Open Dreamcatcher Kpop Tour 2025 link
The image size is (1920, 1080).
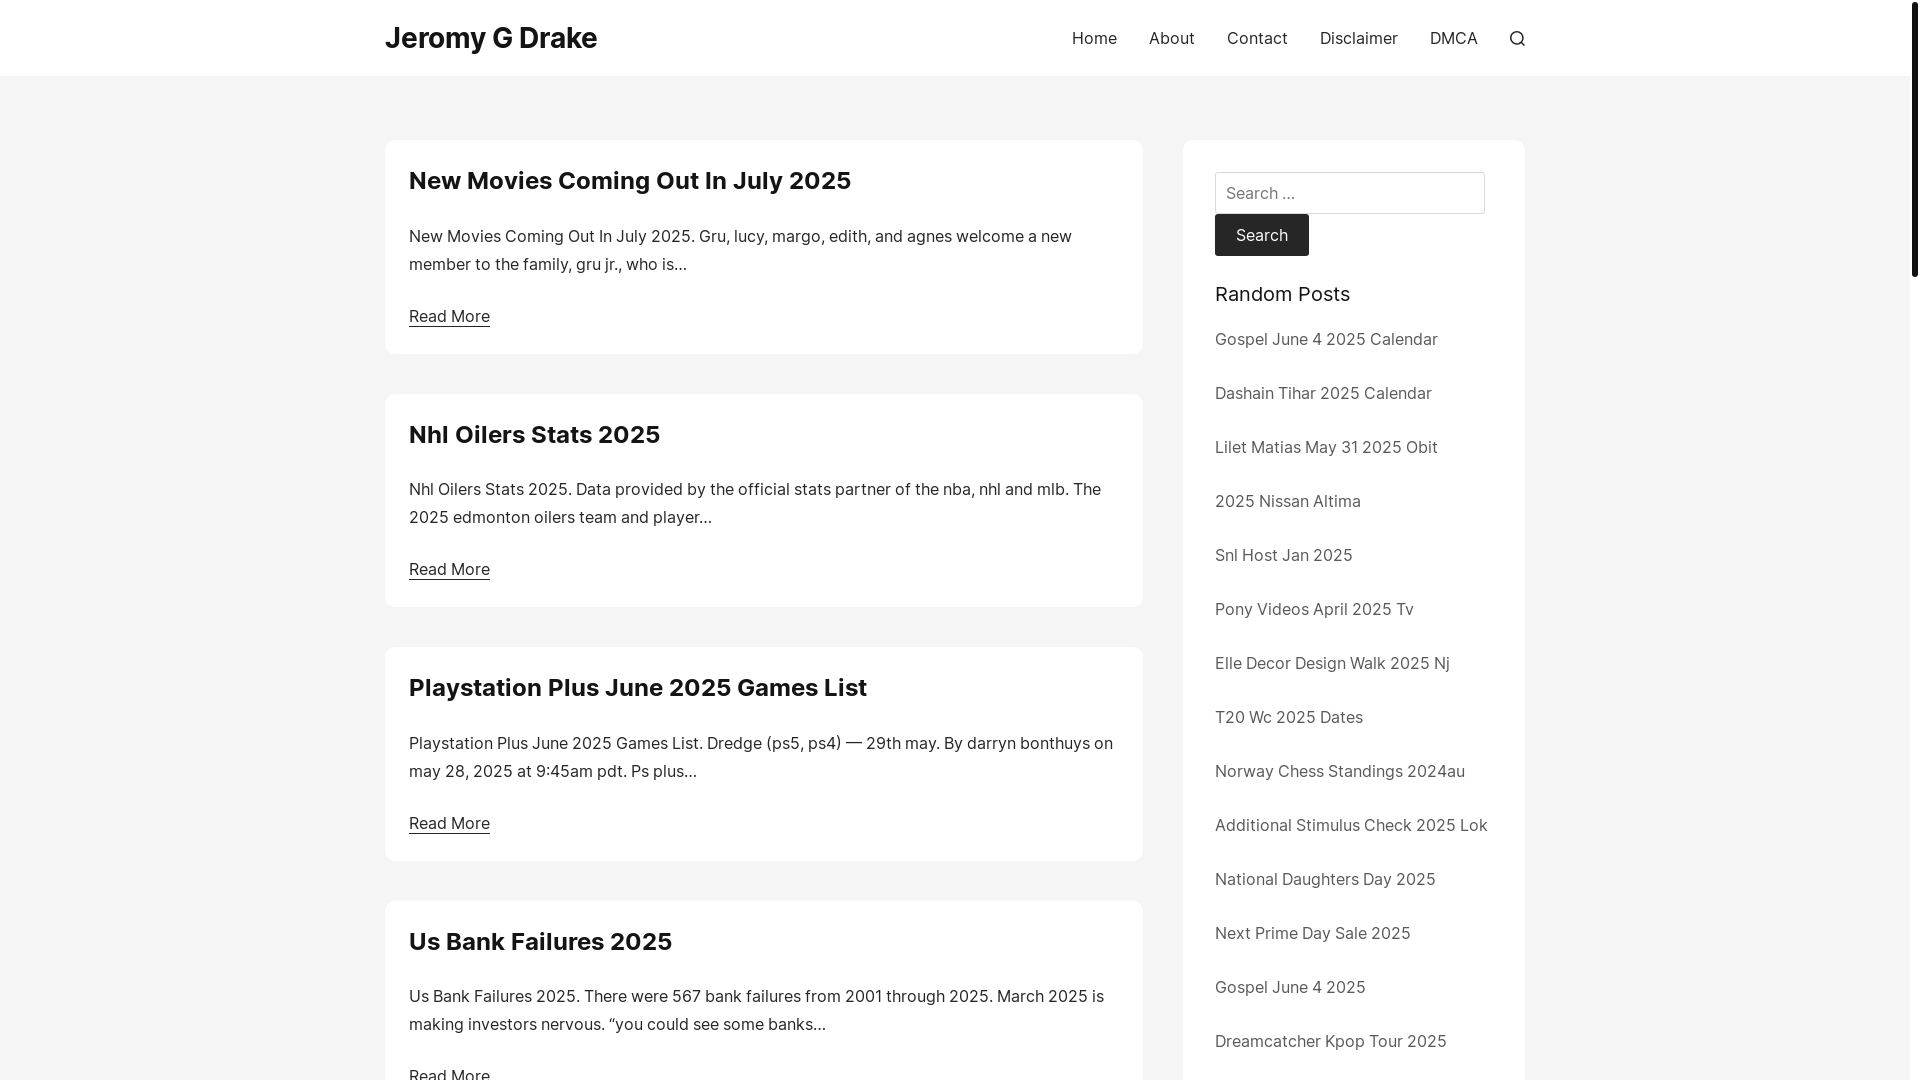coord(1330,1041)
